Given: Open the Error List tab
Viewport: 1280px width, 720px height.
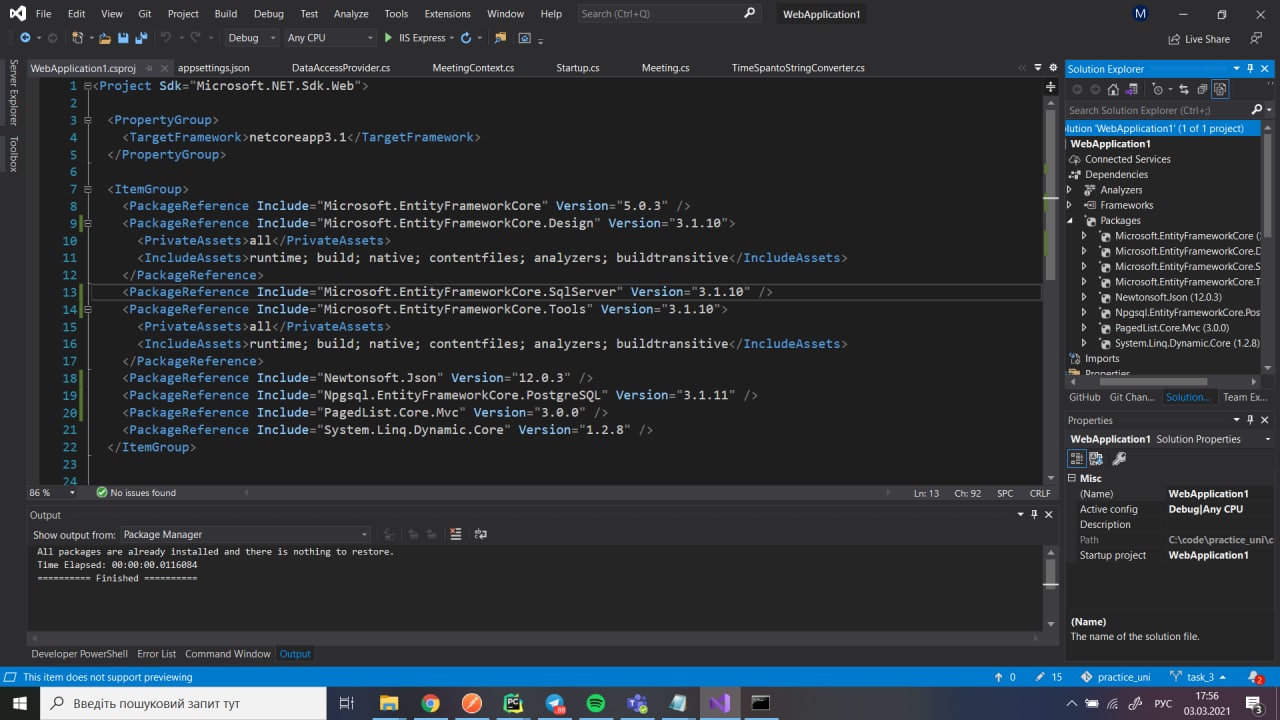Looking at the screenshot, I should (156, 654).
